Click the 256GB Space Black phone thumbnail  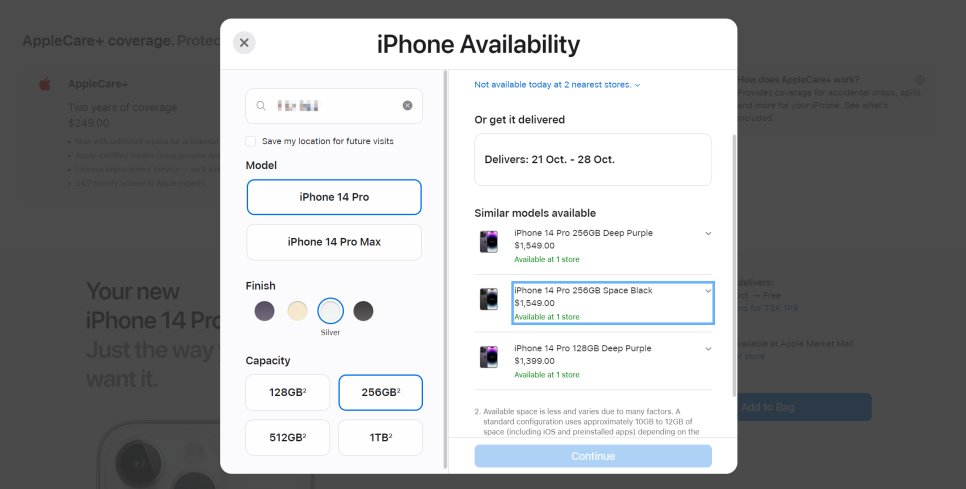coord(489,299)
